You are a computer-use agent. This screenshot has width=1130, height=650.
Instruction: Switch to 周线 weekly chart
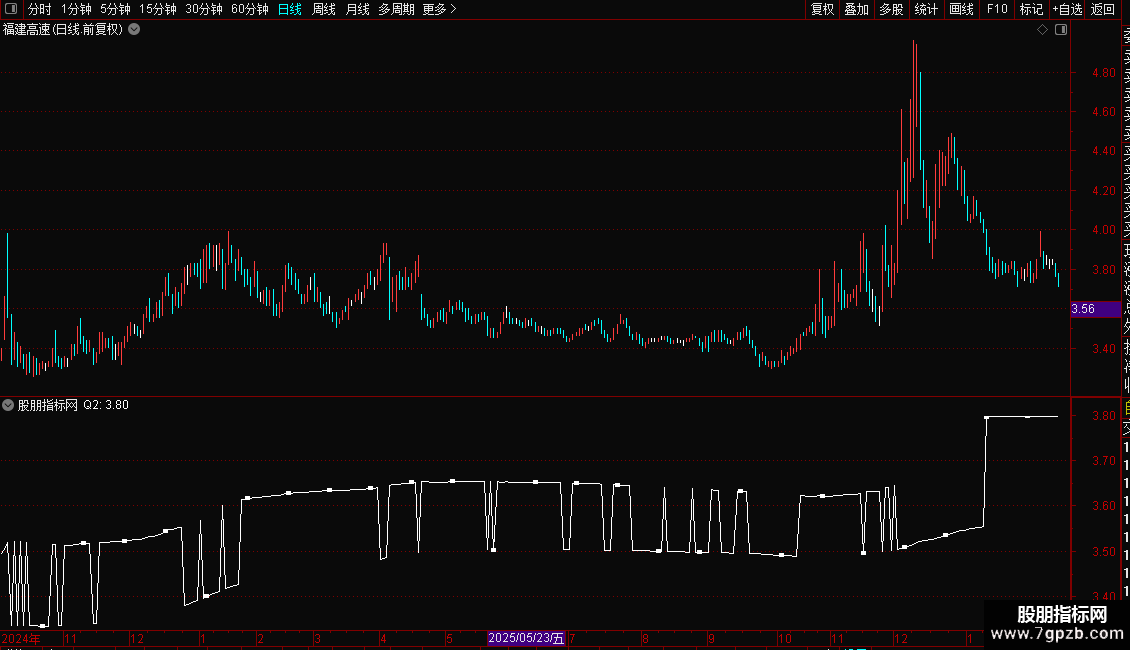pos(324,9)
